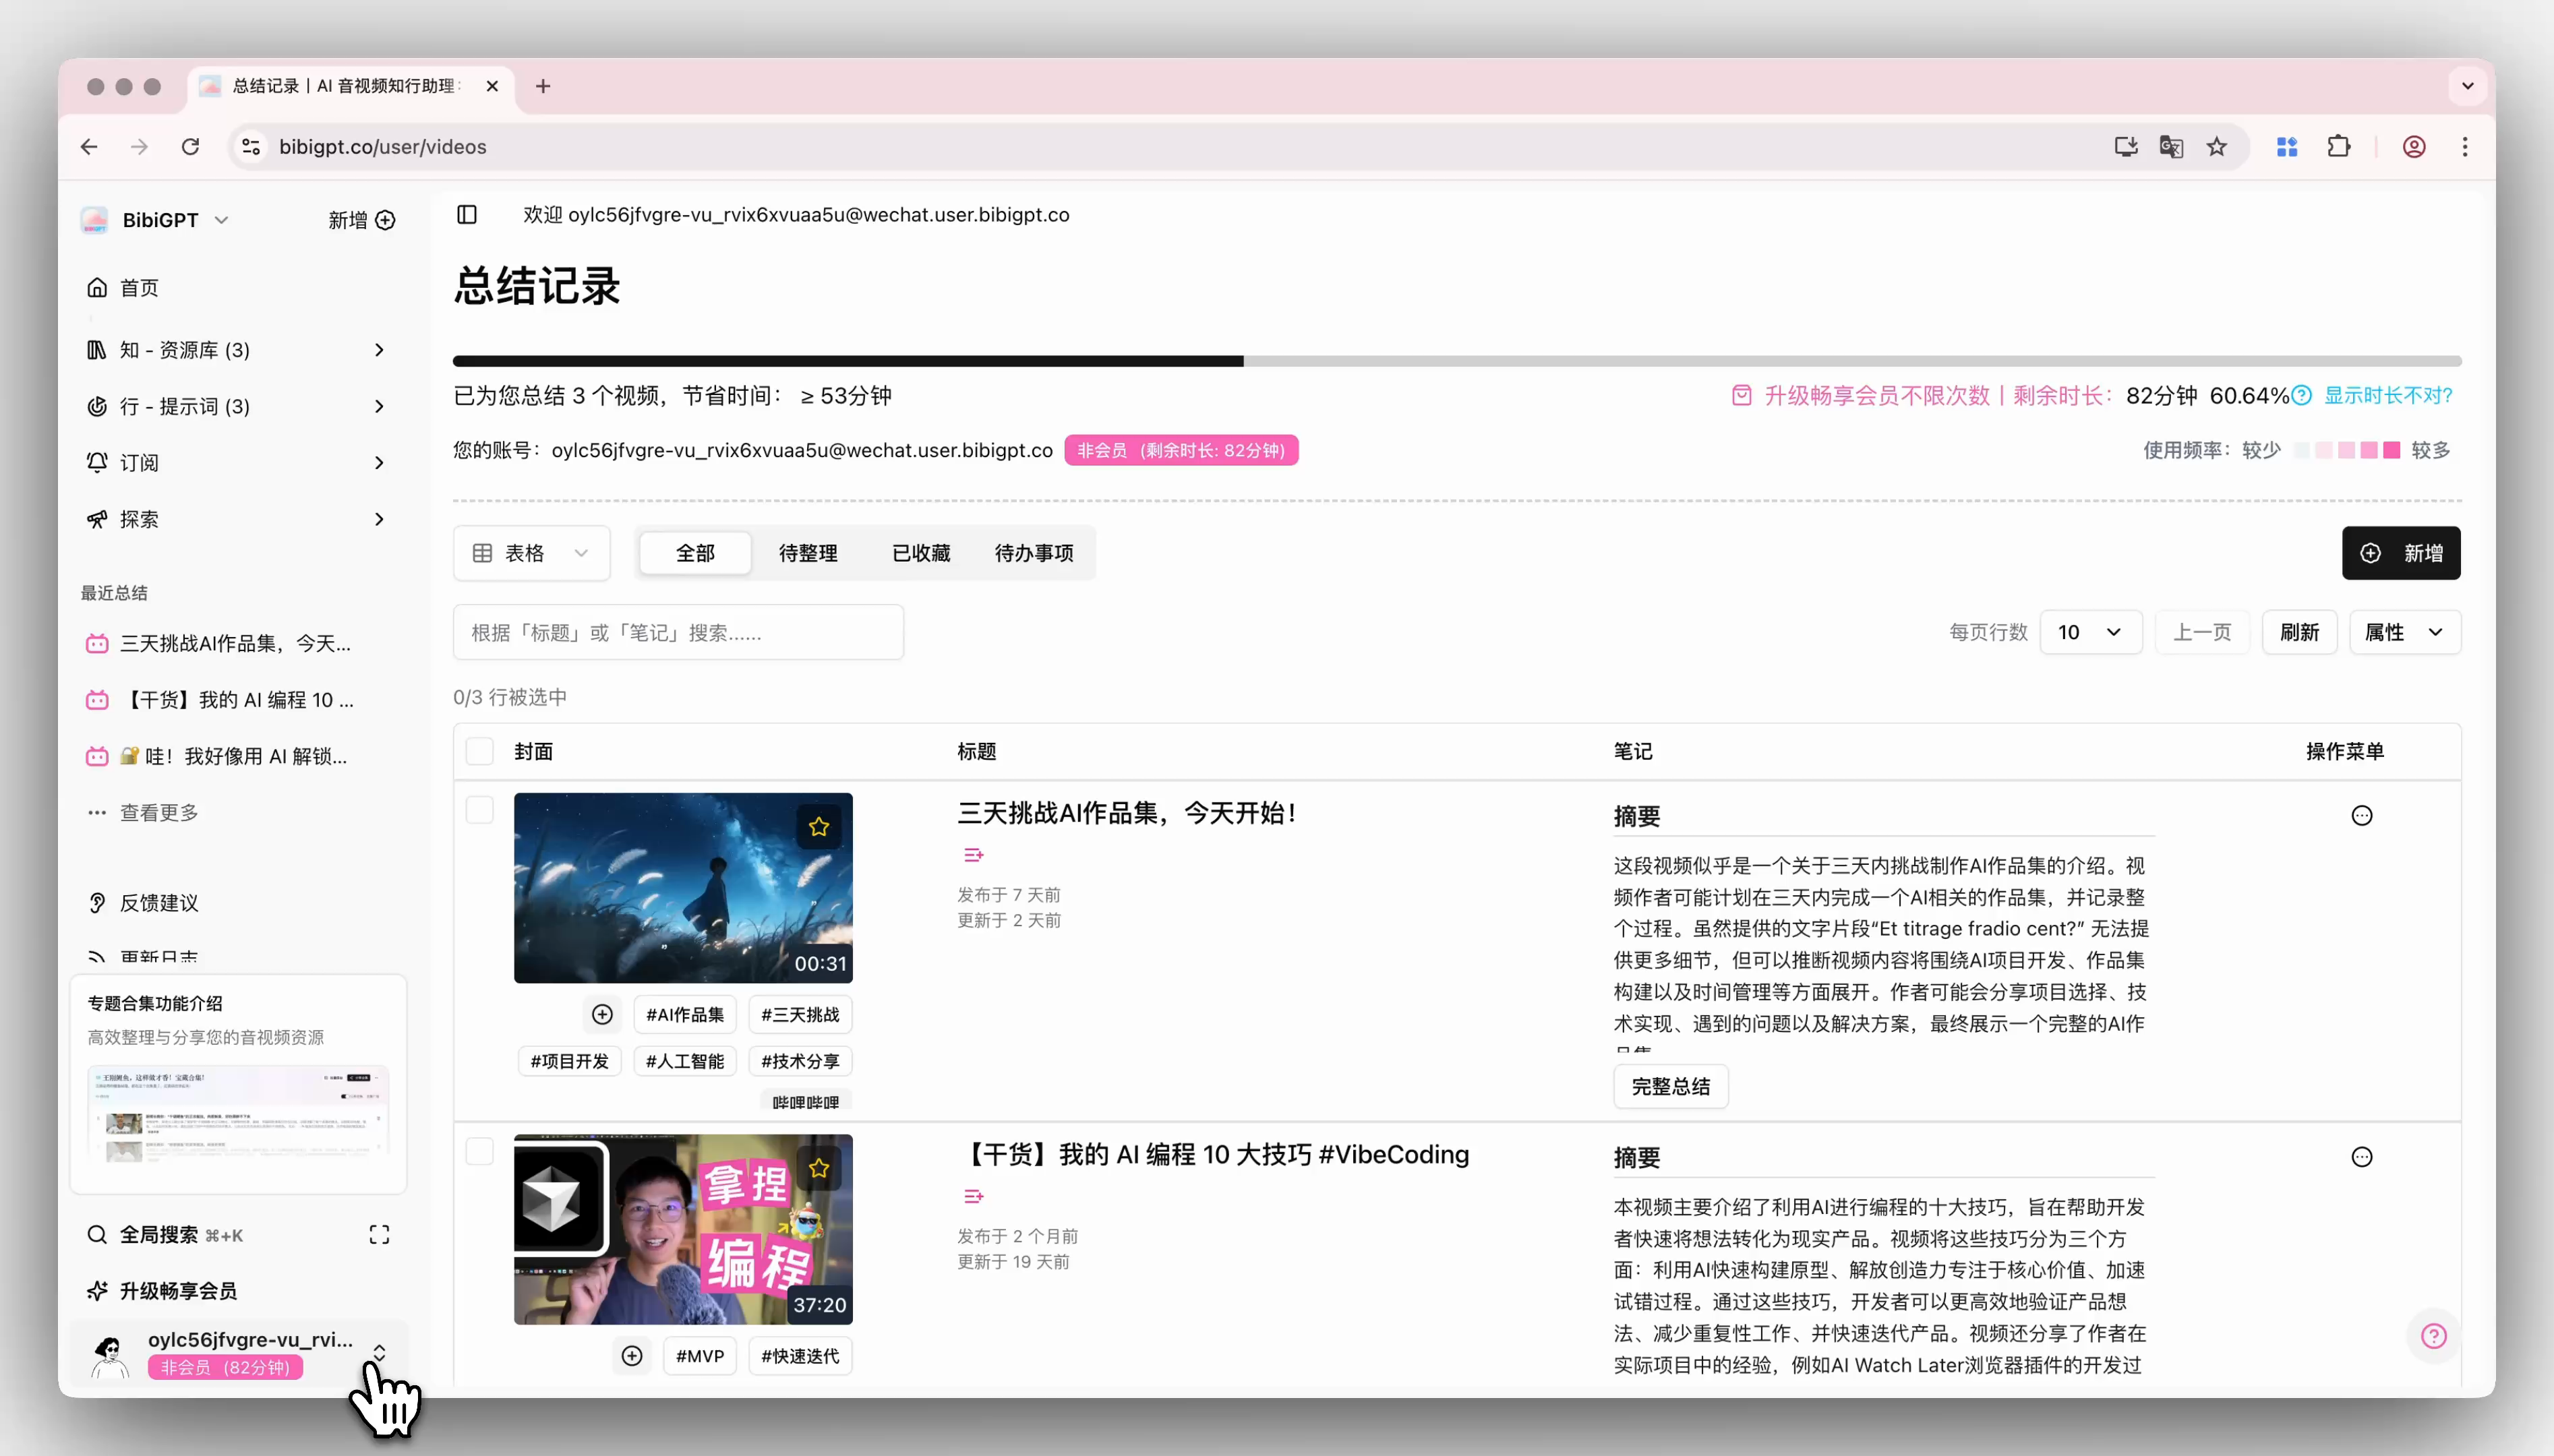Click 升级畅享会员不限次数 upgrade link
The height and width of the screenshot is (1456, 2554).
(x=1877, y=396)
